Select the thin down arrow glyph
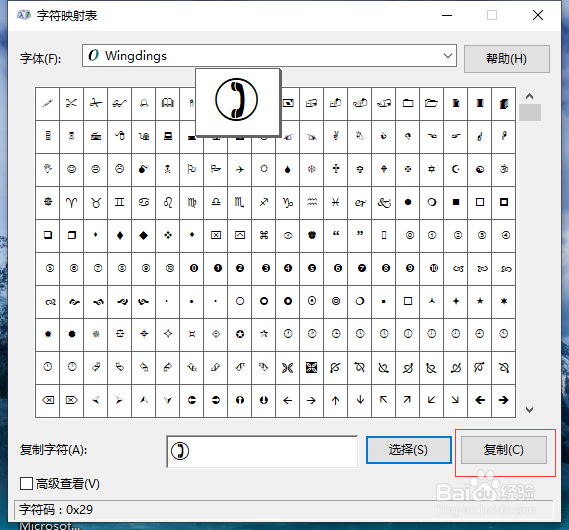Image resolution: width=569 pixels, height=530 pixels. (x=360, y=401)
